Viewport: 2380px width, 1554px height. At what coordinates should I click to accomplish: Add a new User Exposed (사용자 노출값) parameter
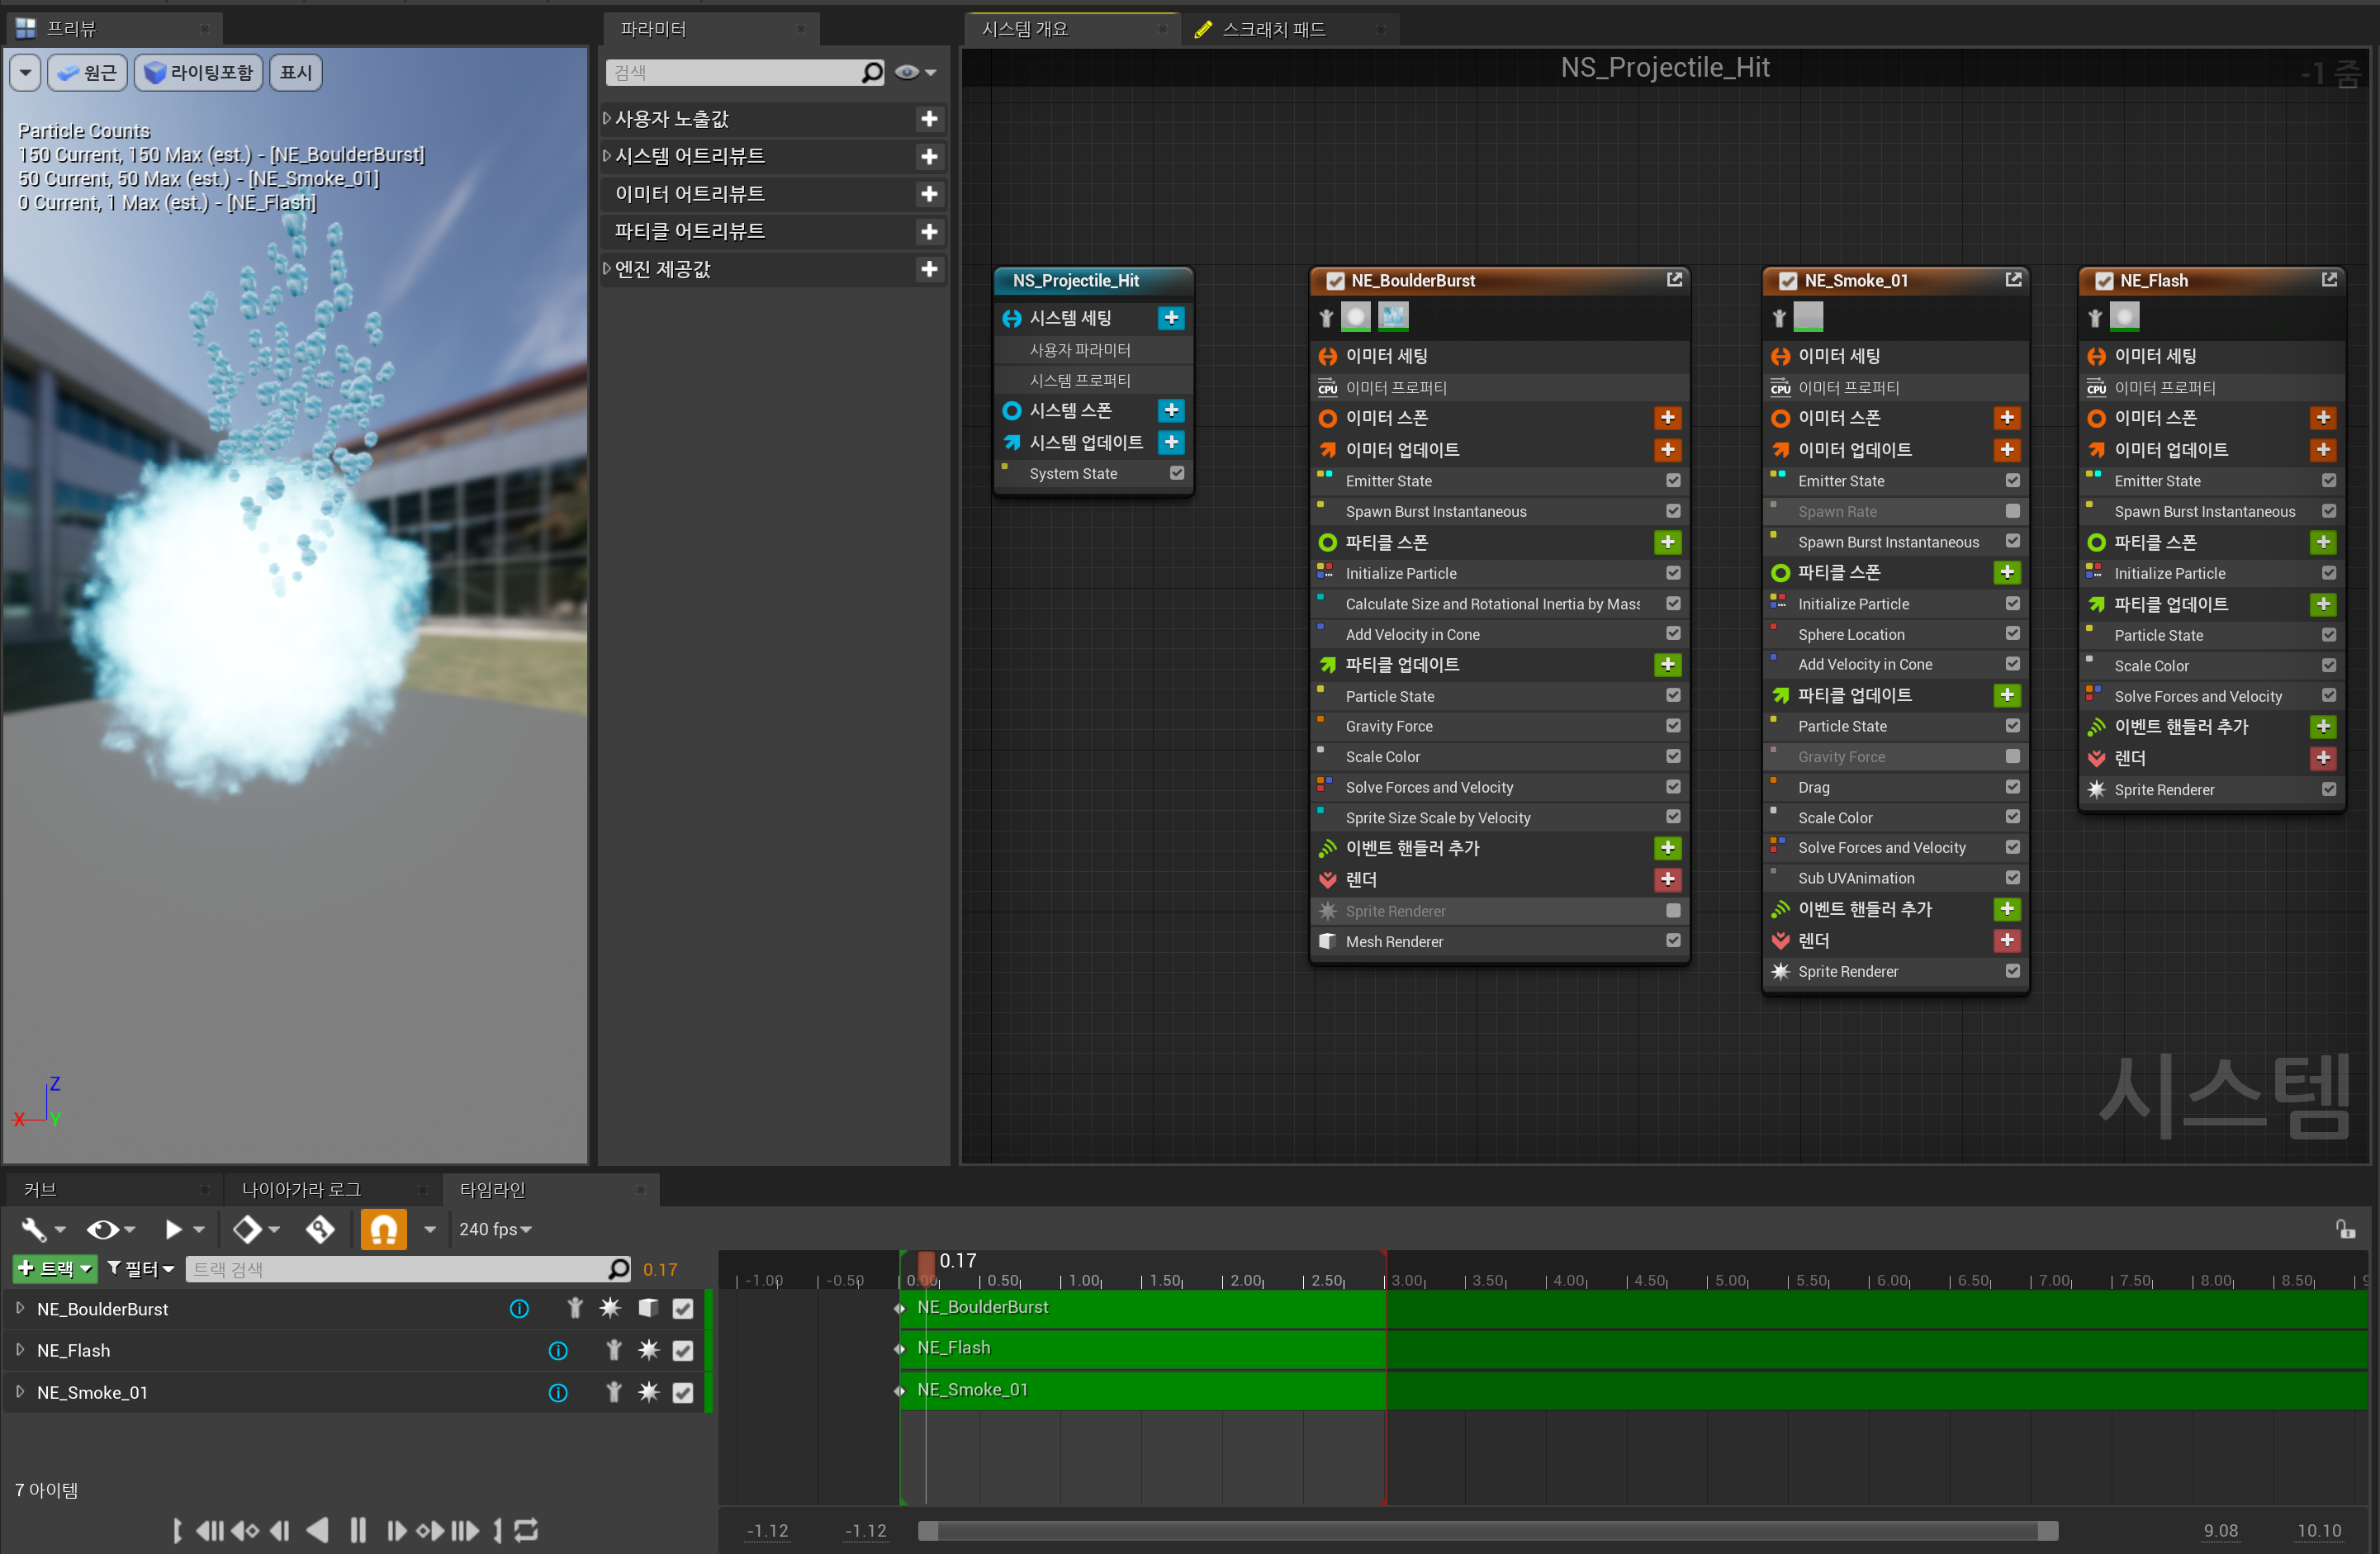[929, 119]
